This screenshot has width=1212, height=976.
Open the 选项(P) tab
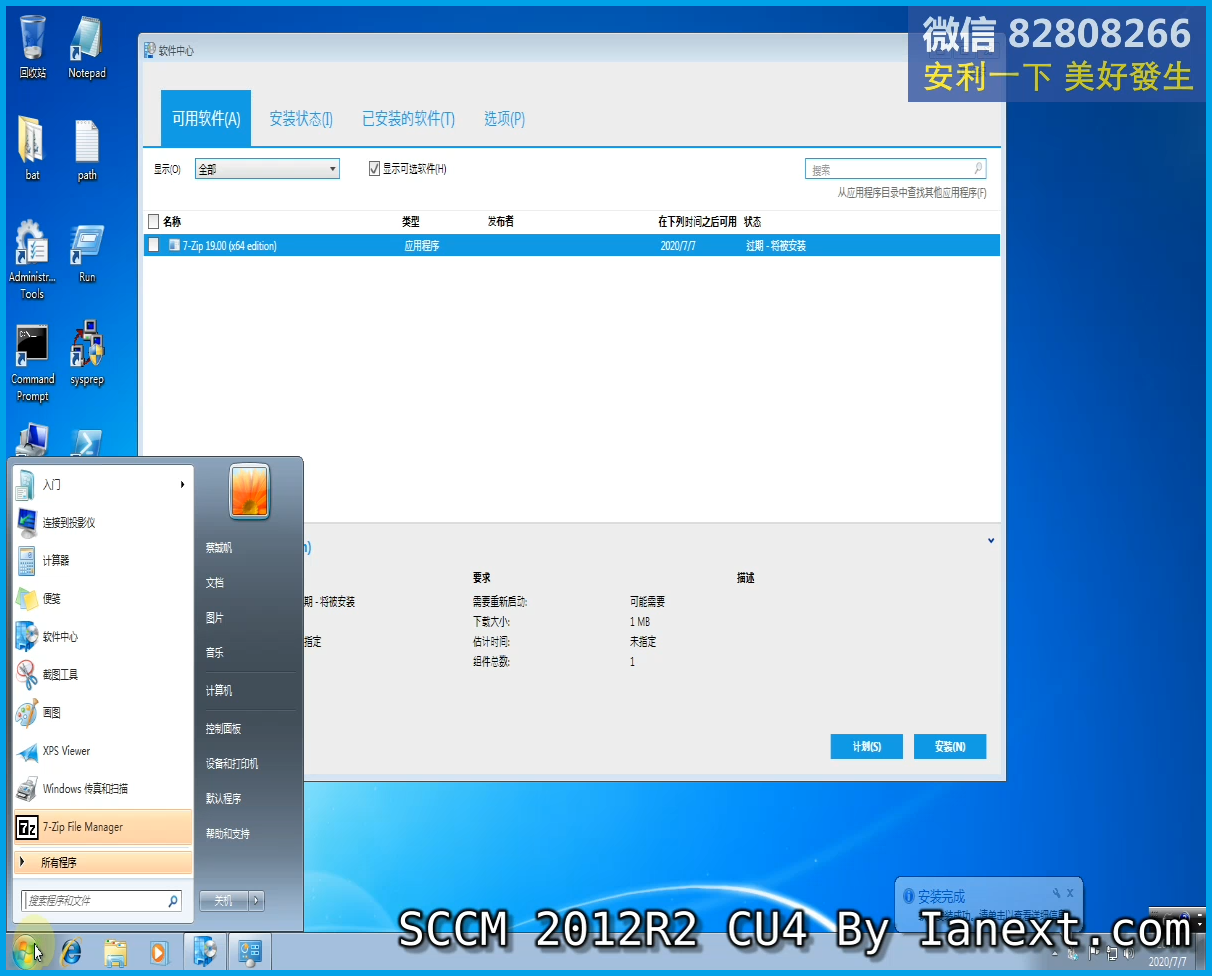(504, 119)
